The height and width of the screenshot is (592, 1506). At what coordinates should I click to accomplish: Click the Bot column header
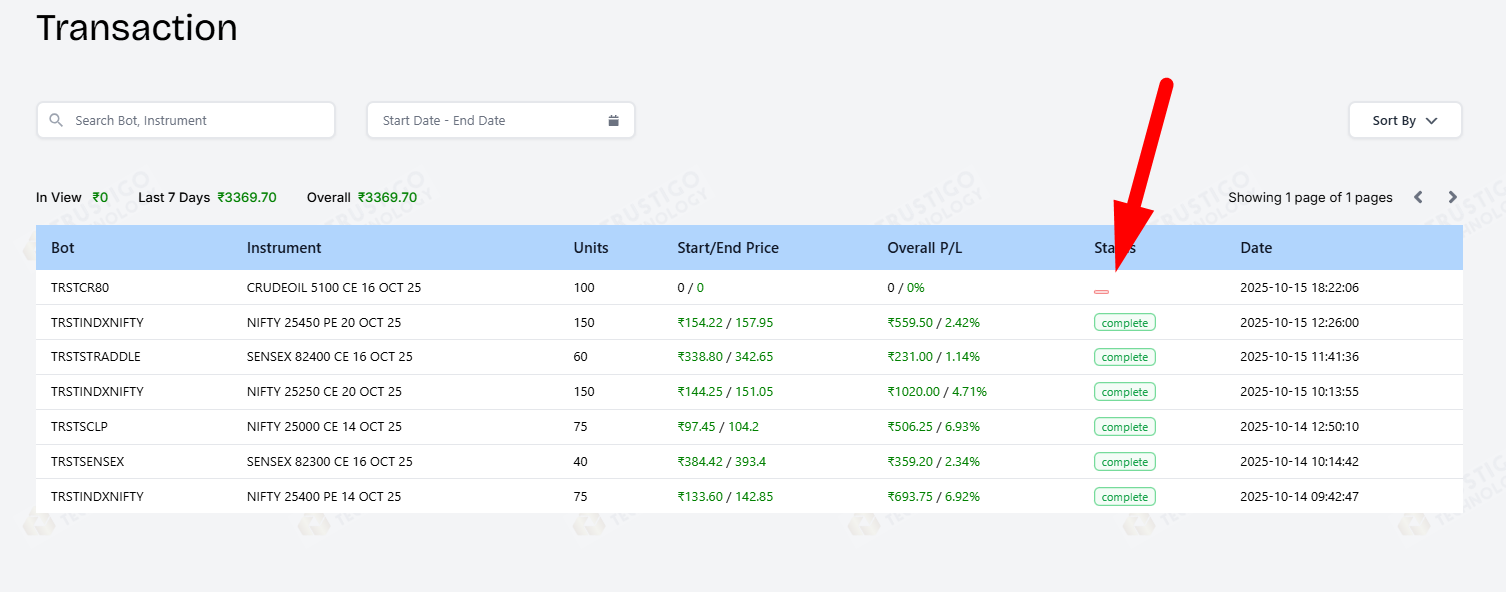(63, 248)
